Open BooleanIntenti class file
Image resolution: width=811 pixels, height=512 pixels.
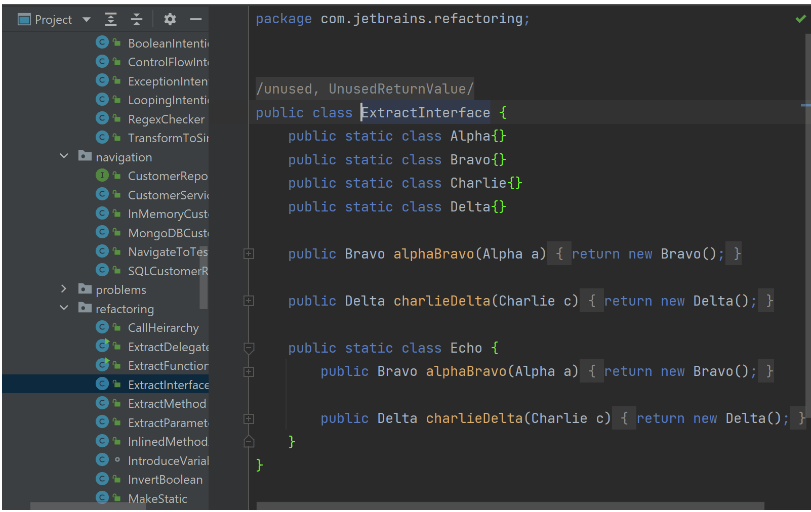[x=168, y=43]
